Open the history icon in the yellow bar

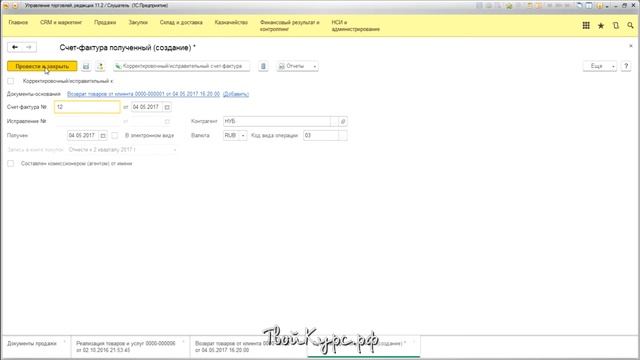coord(616,25)
